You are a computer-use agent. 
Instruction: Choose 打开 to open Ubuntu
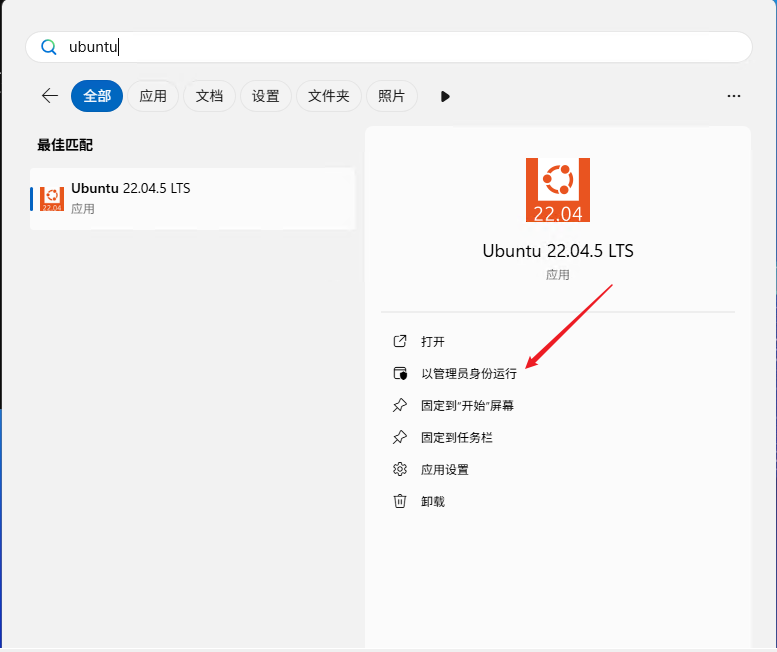(x=433, y=341)
